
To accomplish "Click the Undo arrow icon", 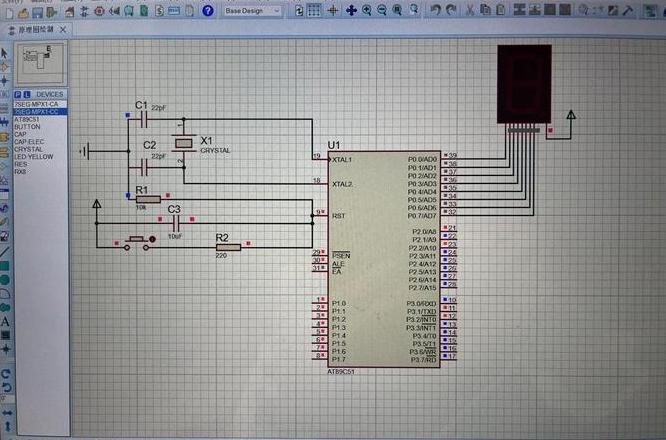I will point(435,9).
